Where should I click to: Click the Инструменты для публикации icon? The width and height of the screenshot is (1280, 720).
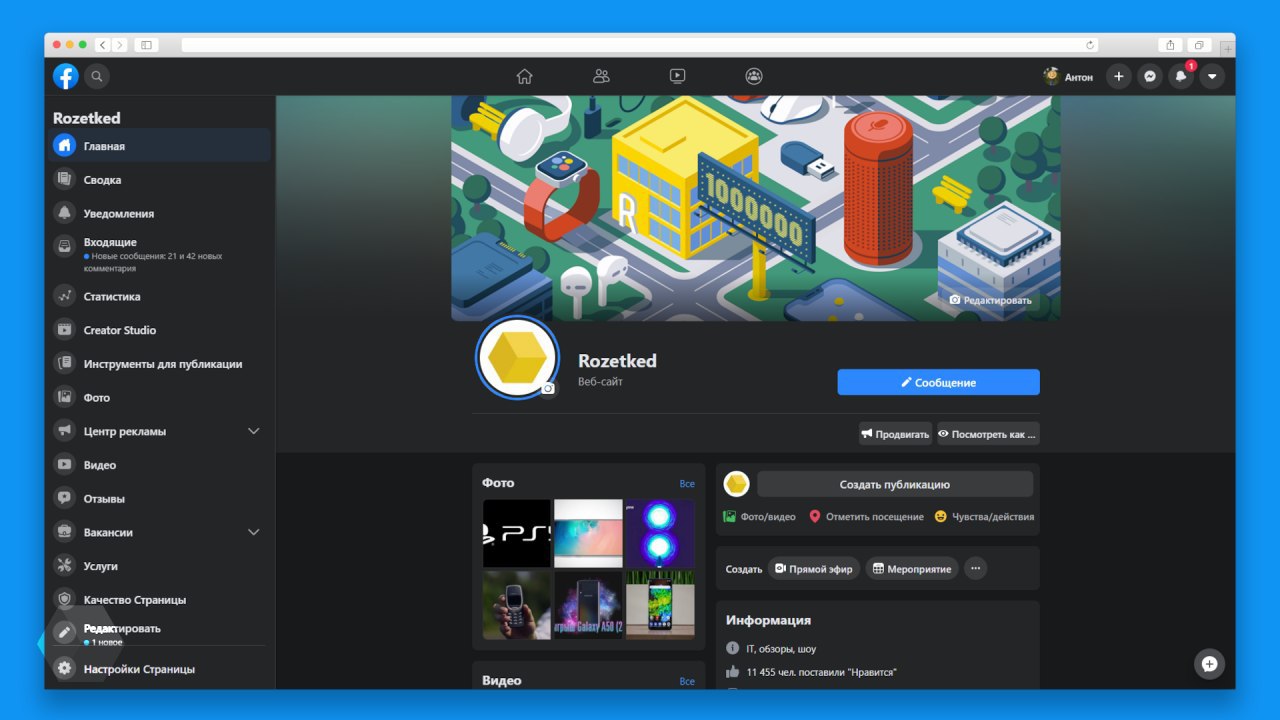coord(65,364)
